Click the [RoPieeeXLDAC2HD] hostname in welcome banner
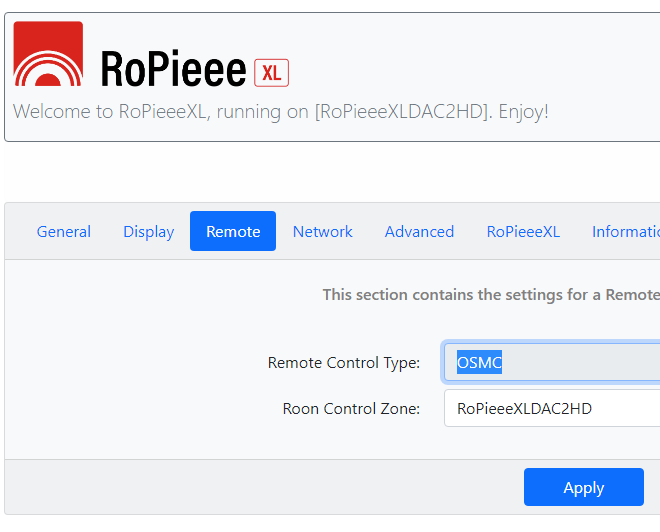Screen dimensions: 660x532 click(403, 112)
